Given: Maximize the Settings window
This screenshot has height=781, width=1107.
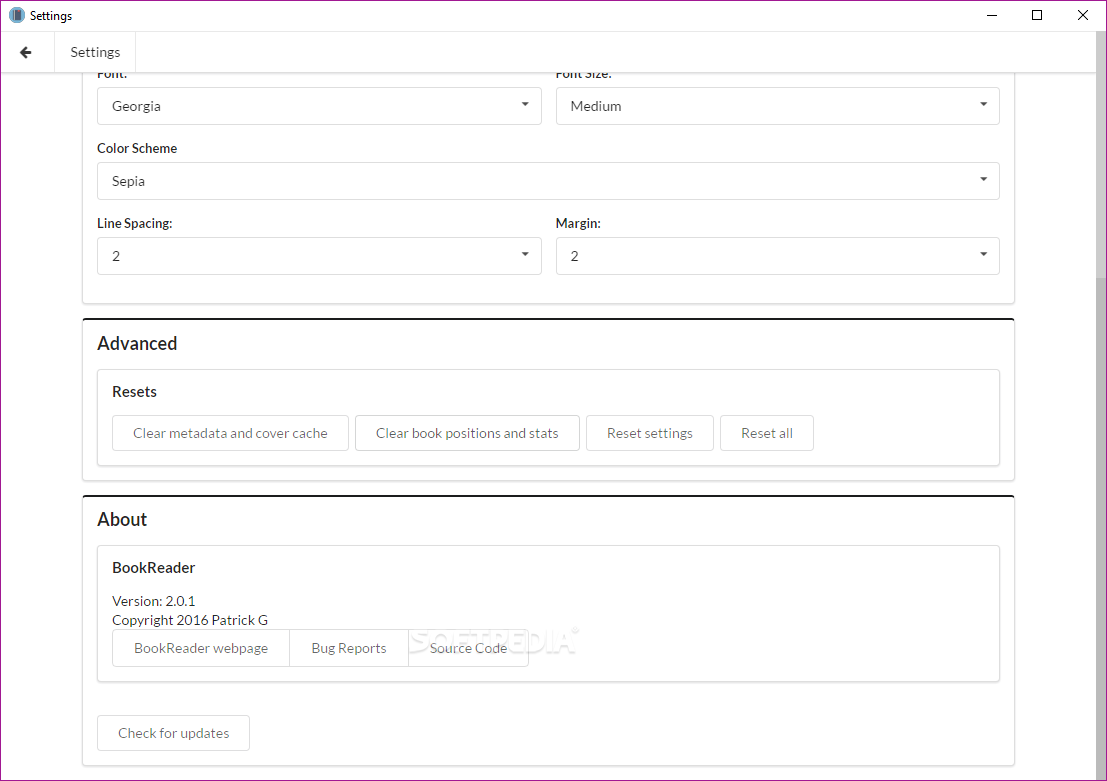Looking at the screenshot, I should 1036,16.
